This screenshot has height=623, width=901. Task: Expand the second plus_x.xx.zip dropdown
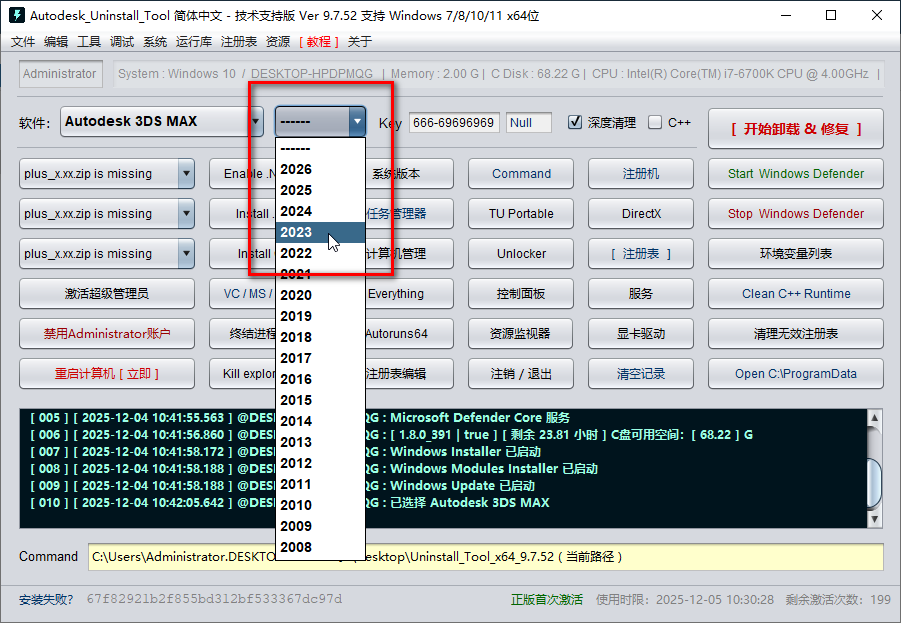[186, 214]
